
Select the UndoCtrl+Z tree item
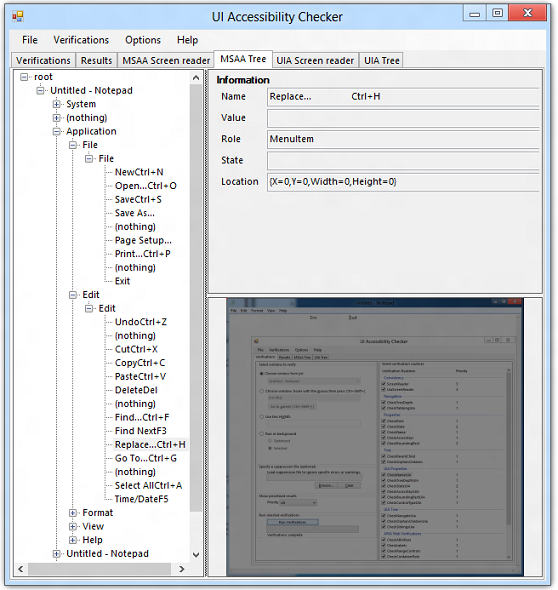pyautogui.click(x=141, y=322)
